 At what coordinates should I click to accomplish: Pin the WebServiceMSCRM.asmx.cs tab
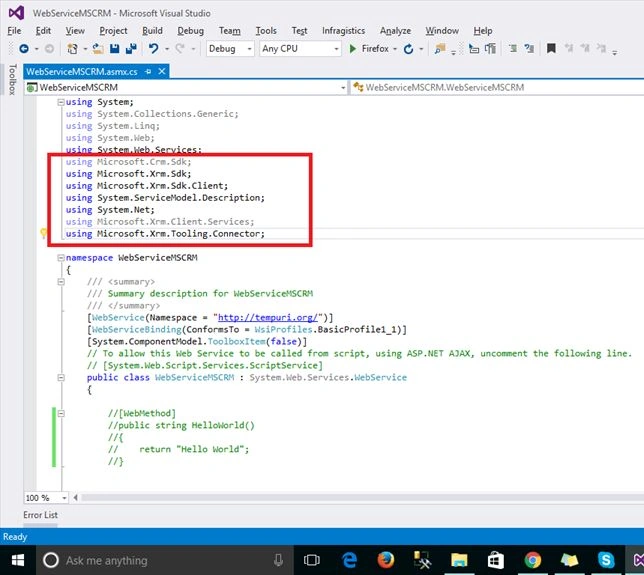148,71
